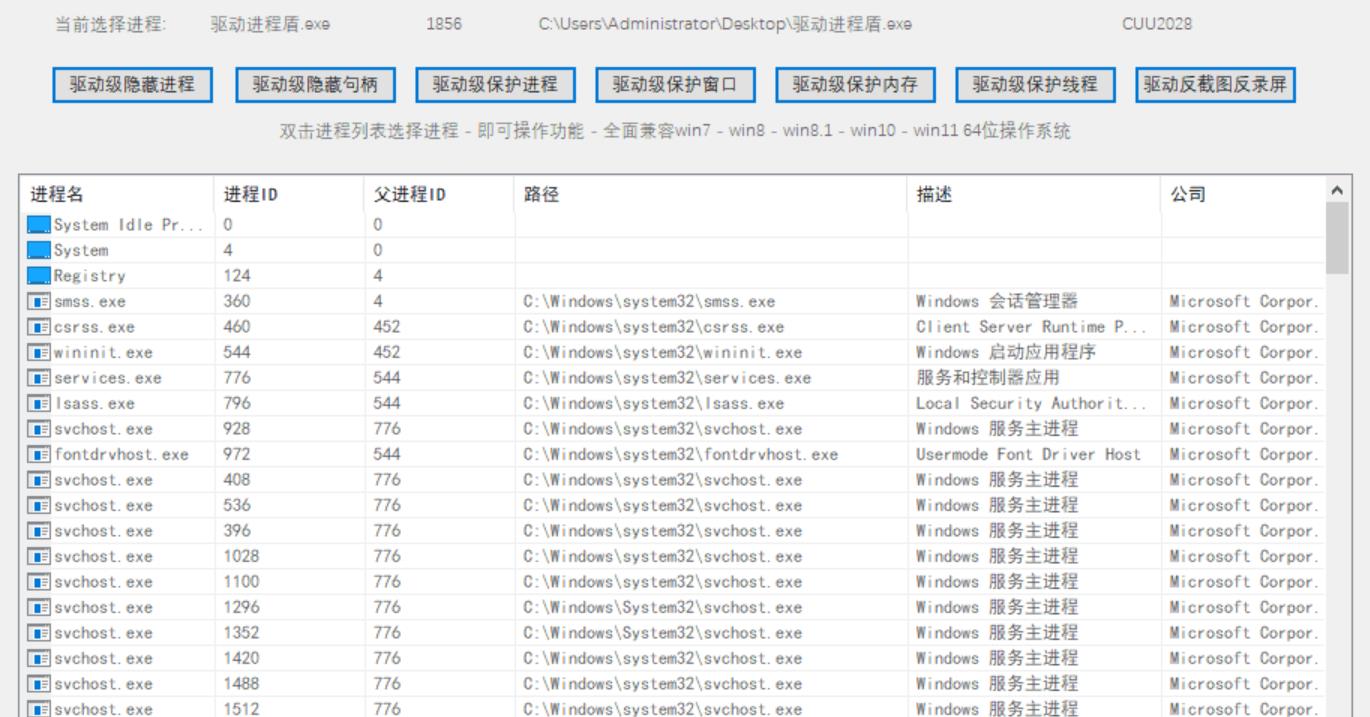Click the Registry process icon
Image resolution: width=1370 pixels, height=717 pixels.
pos(39,276)
